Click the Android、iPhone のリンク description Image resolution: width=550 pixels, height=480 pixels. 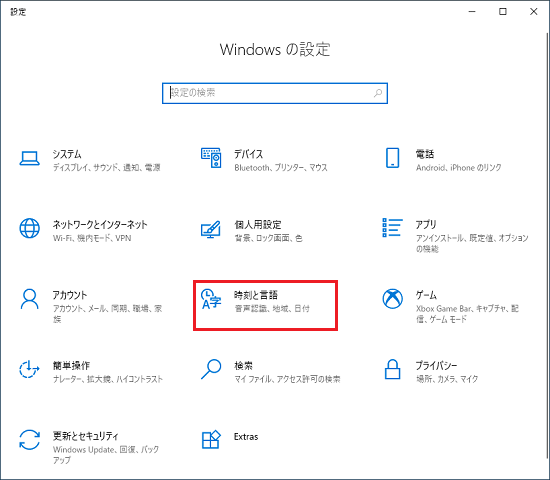[x=458, y=168]
